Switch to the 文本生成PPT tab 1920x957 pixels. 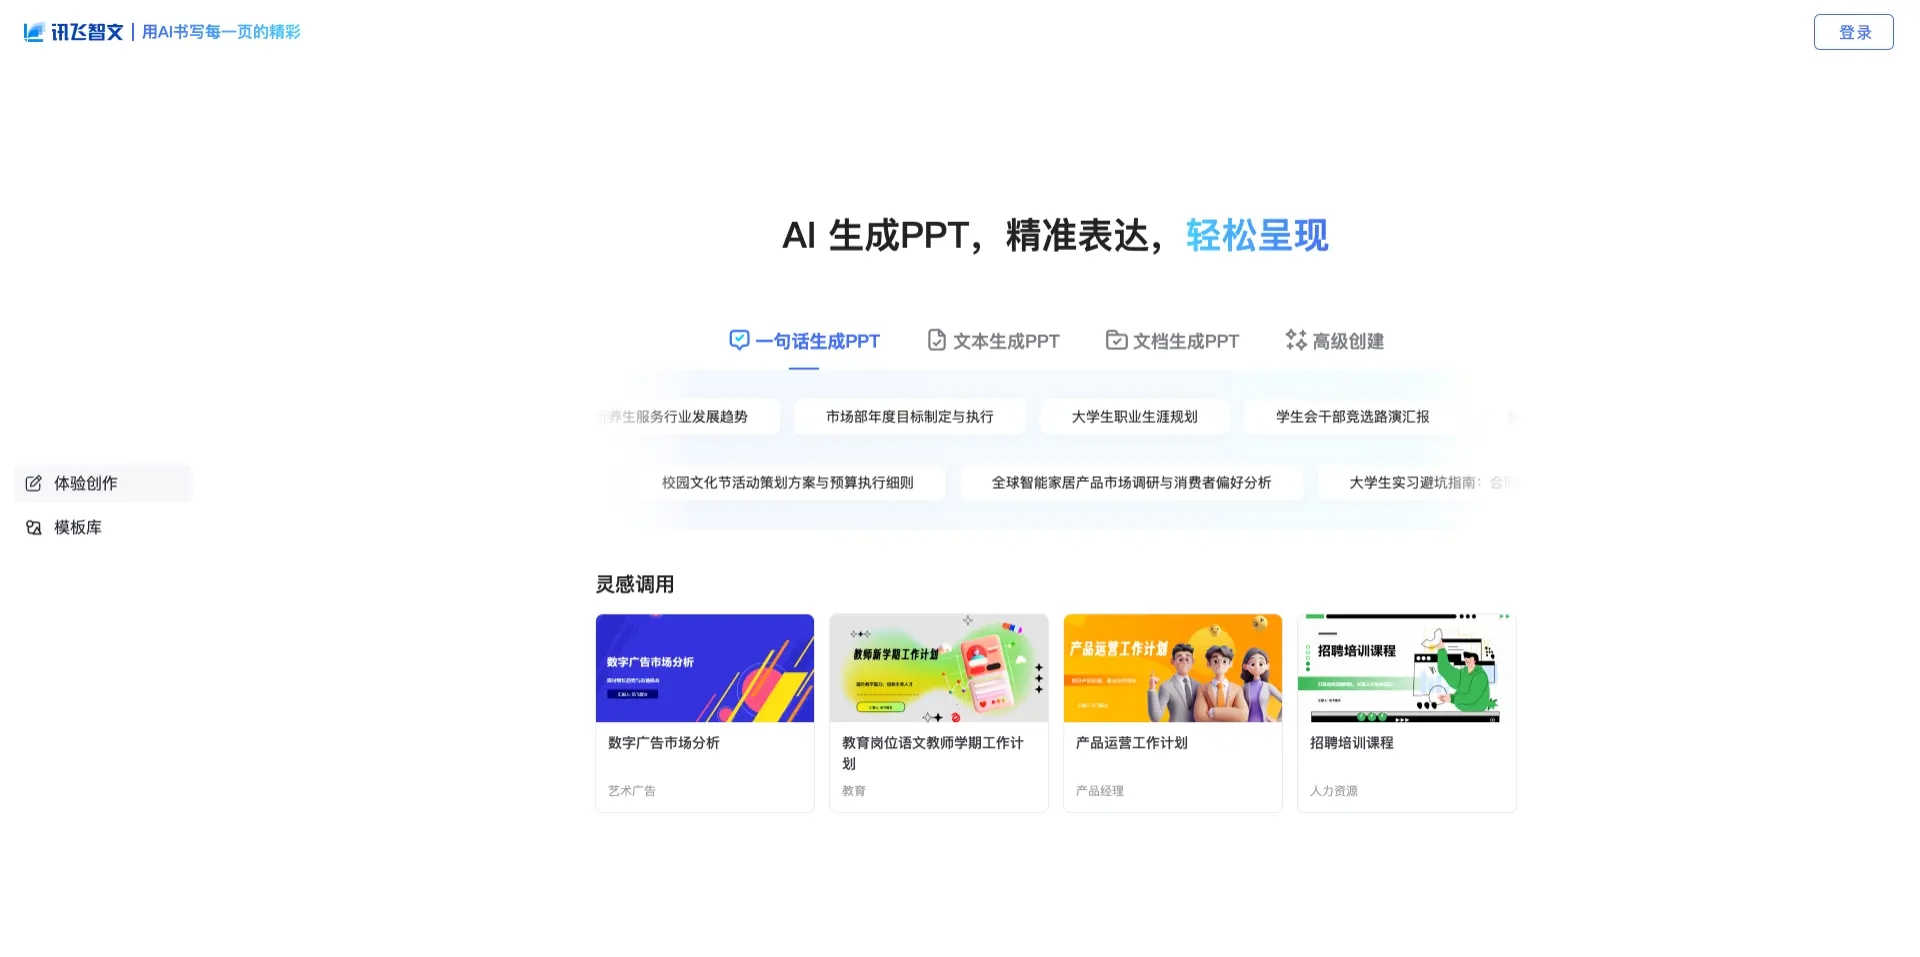coord(1005,340)
